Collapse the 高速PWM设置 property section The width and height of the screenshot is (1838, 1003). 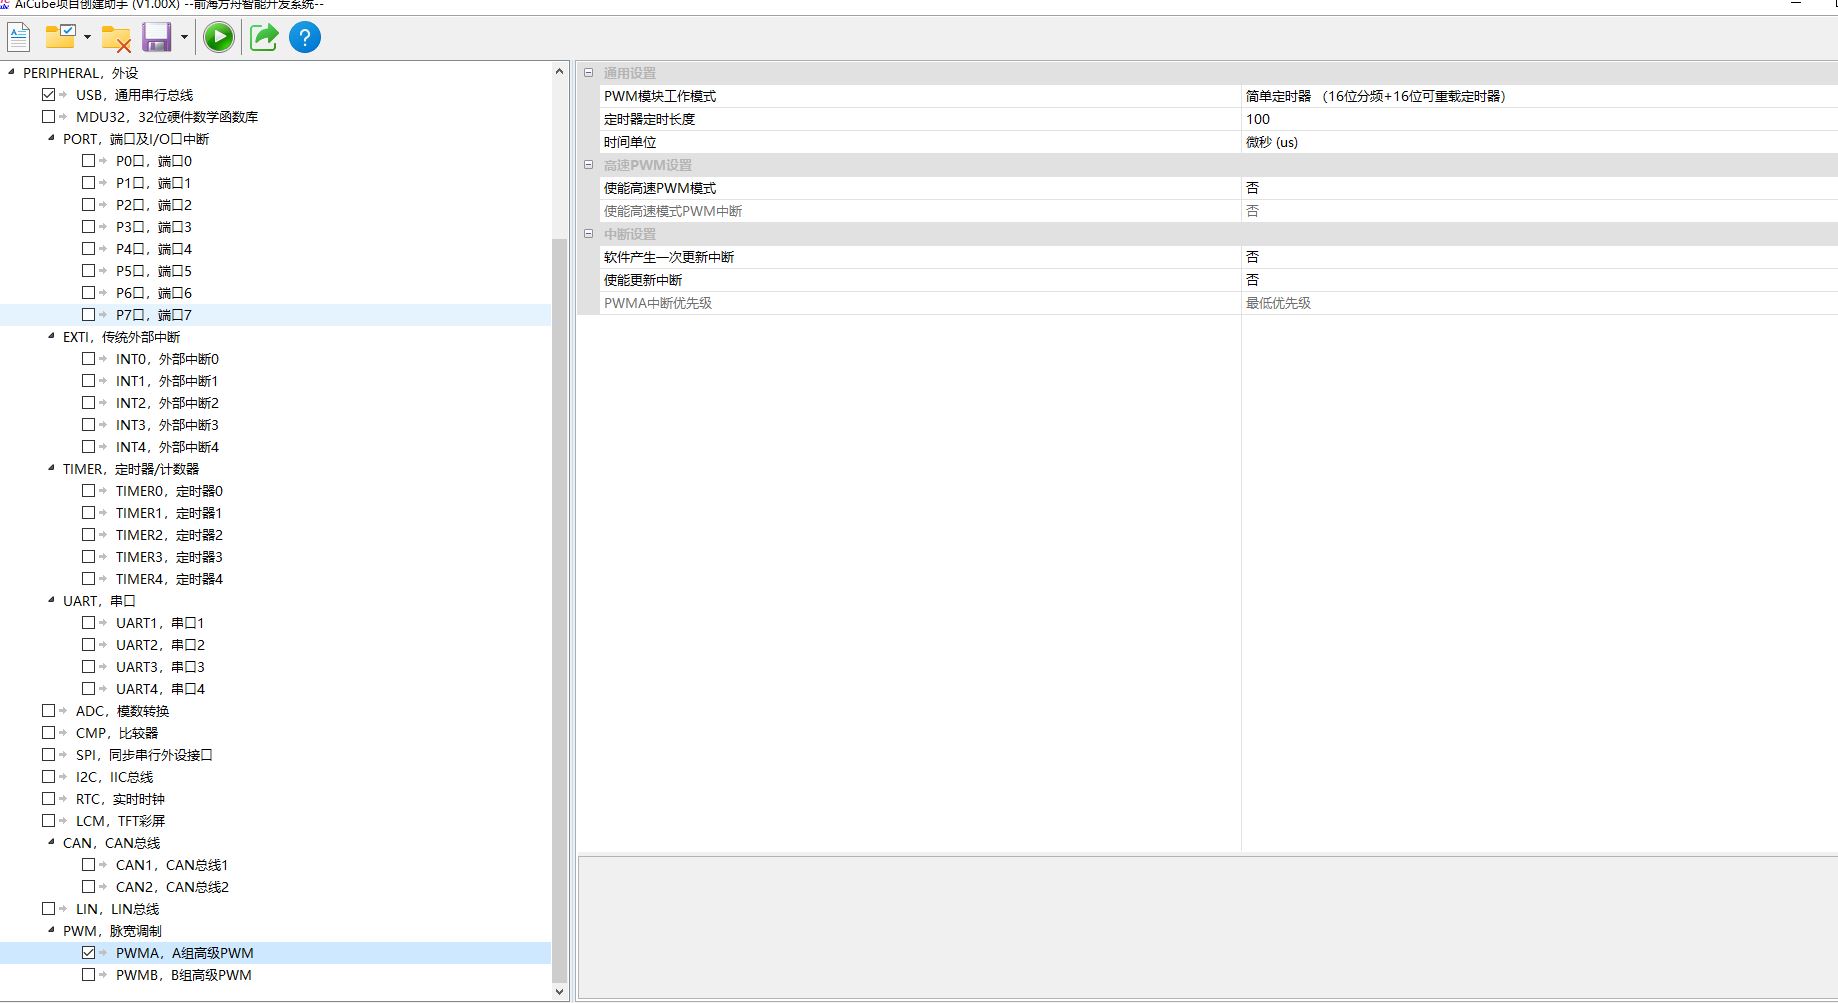(x=588, y=165)
